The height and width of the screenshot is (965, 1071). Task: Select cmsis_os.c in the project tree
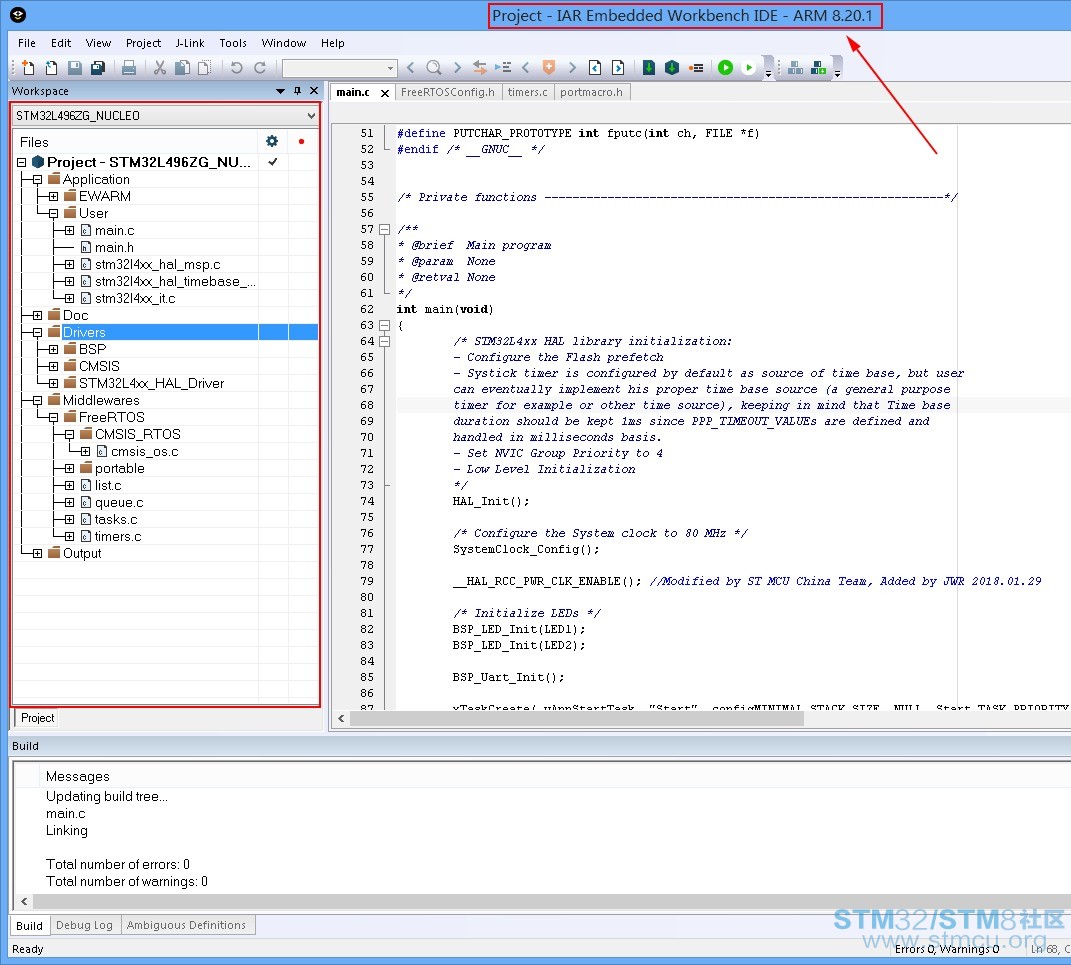(145, 451)
